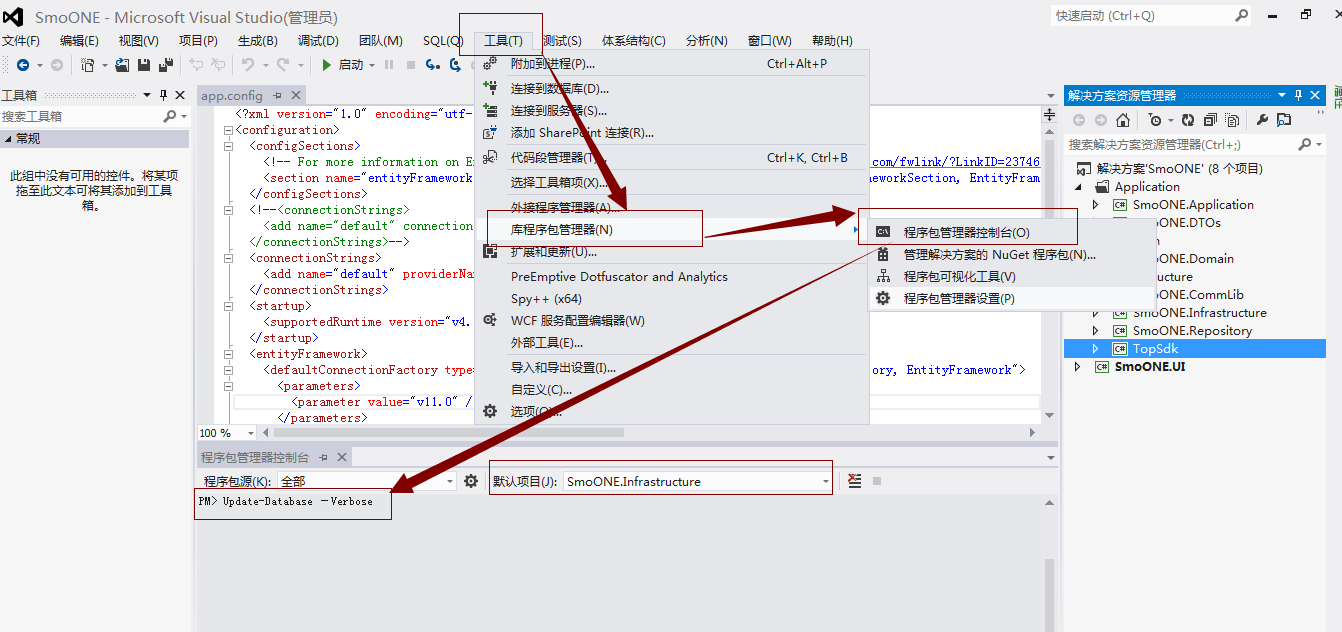
Task: Click the Collapse All icon in Solution Explorer
Action: coord(1210,120)
